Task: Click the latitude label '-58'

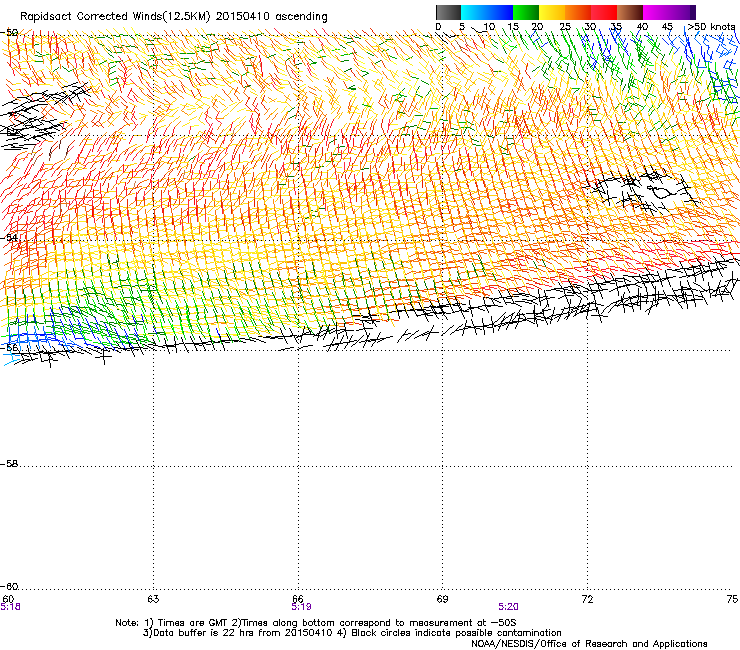Action: 9,464
